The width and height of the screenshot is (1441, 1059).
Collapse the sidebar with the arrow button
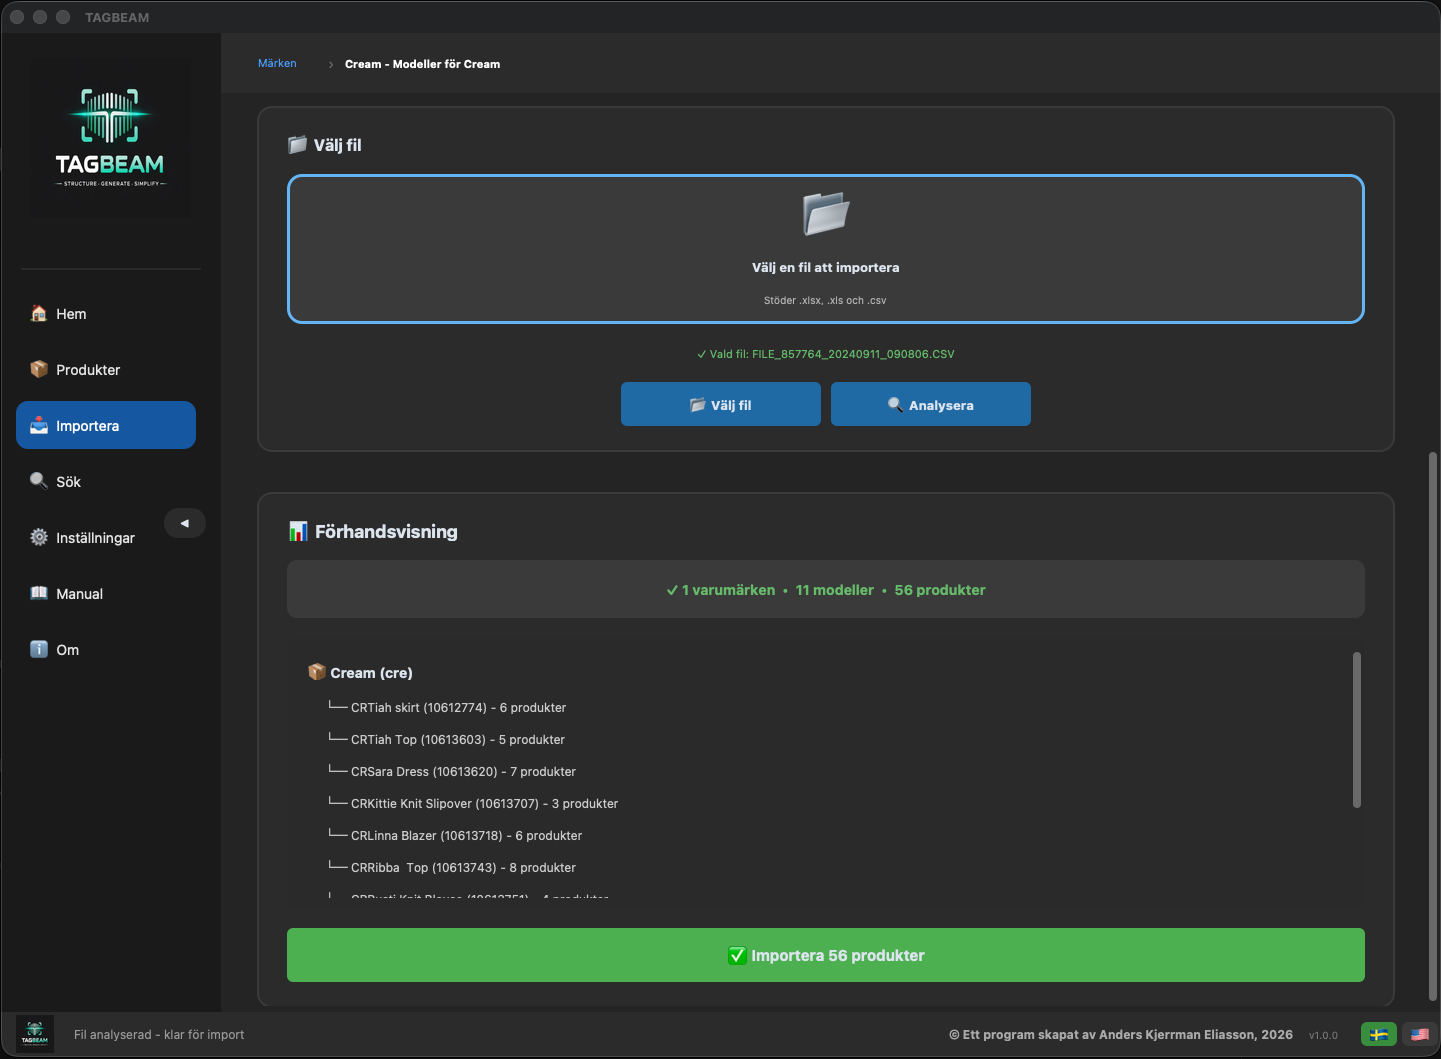(x=185, y=523)
